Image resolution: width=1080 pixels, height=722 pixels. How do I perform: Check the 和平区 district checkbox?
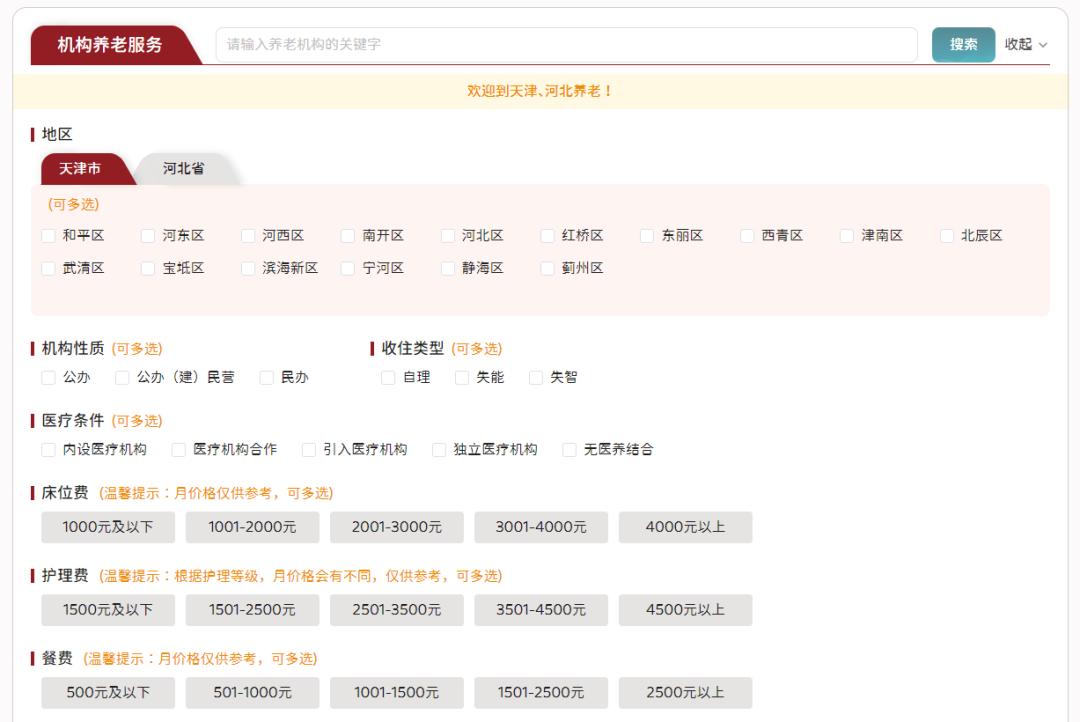(x=47, y=237)
